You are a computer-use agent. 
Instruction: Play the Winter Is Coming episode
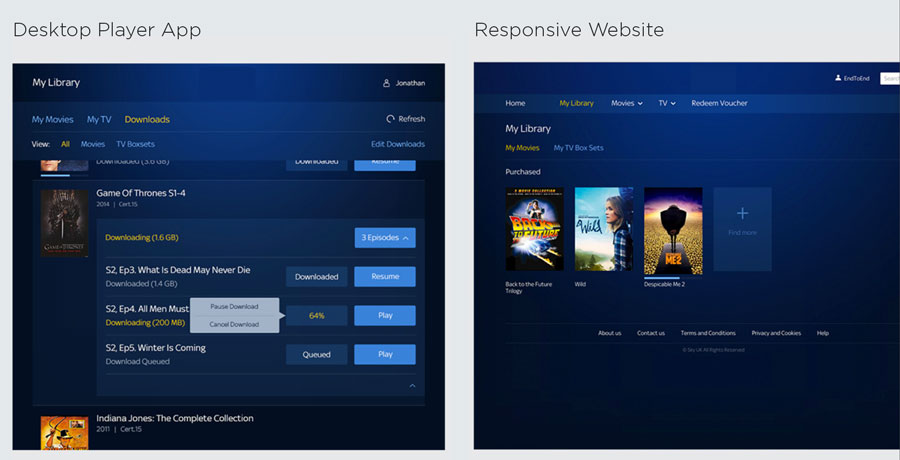tap(385, 354)
